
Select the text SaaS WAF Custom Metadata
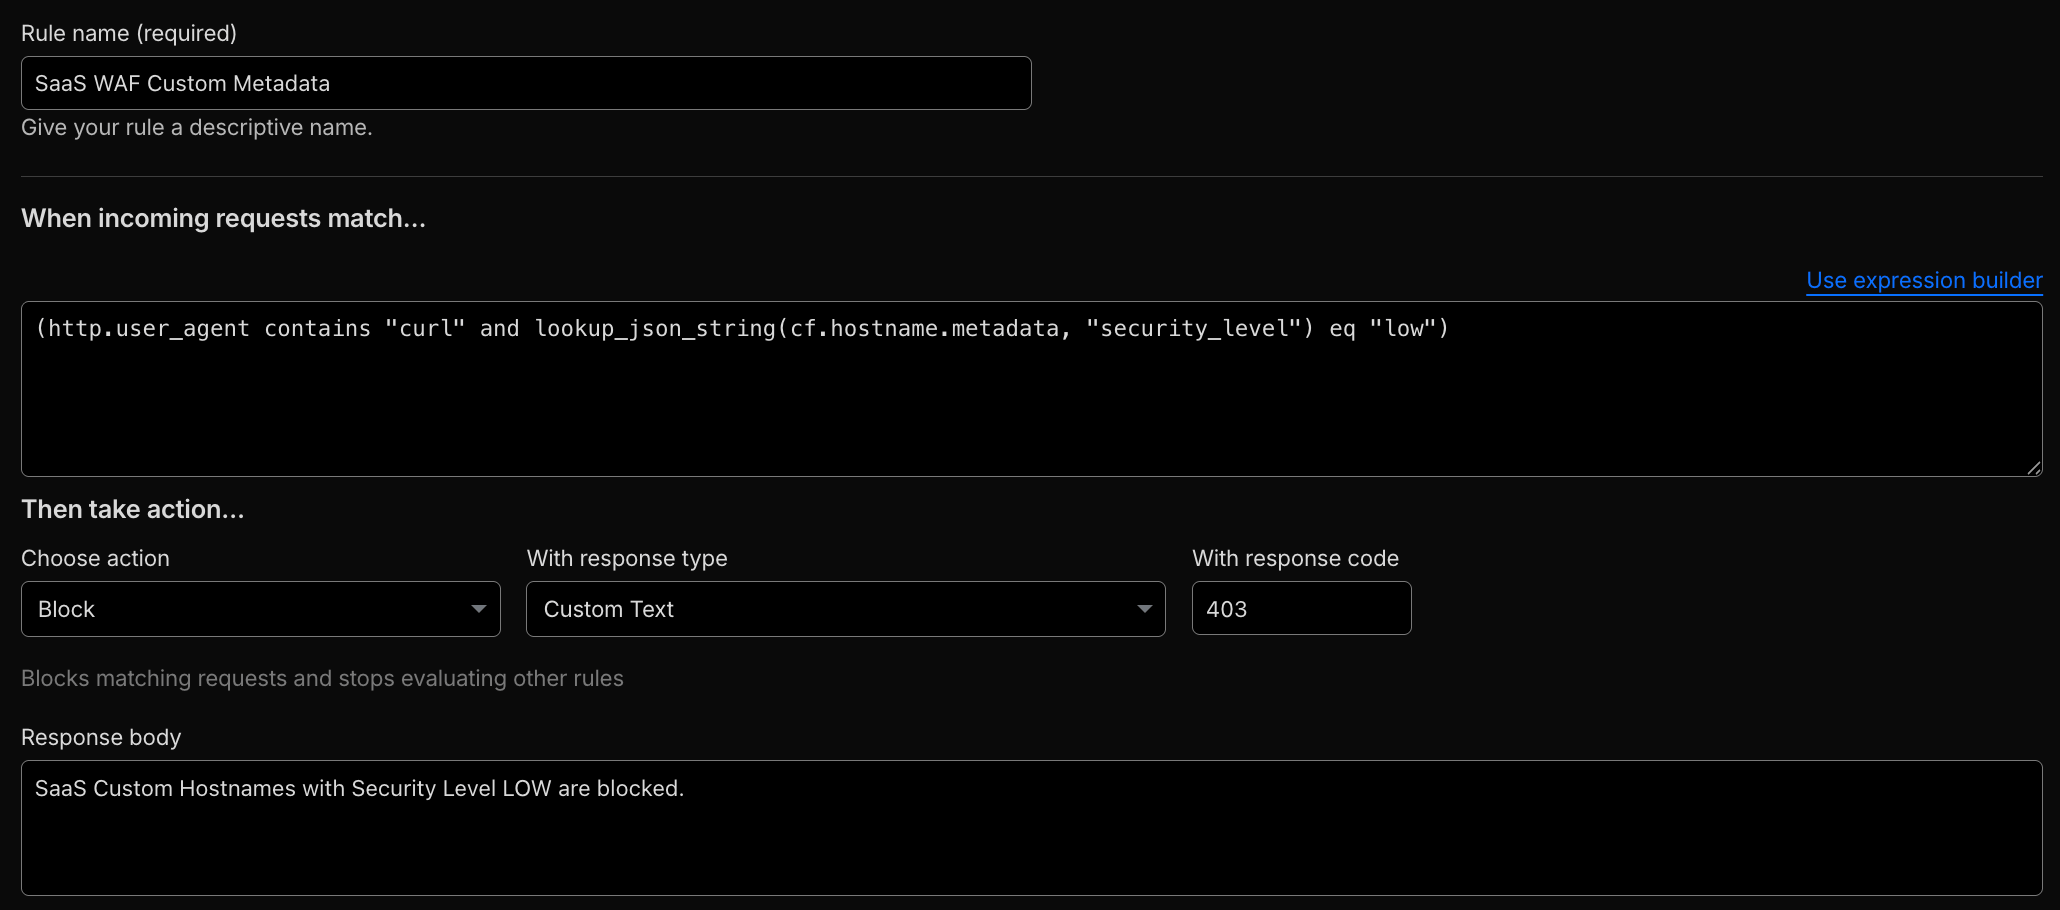[182, 83]
